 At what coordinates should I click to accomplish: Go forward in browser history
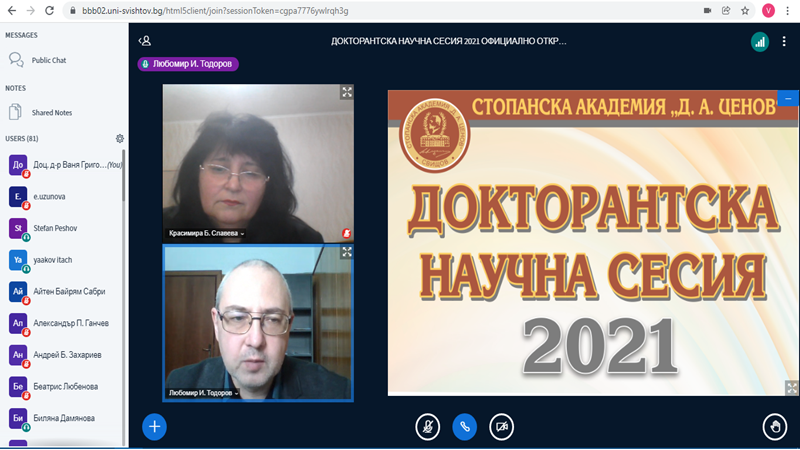(x=31, y=10)
